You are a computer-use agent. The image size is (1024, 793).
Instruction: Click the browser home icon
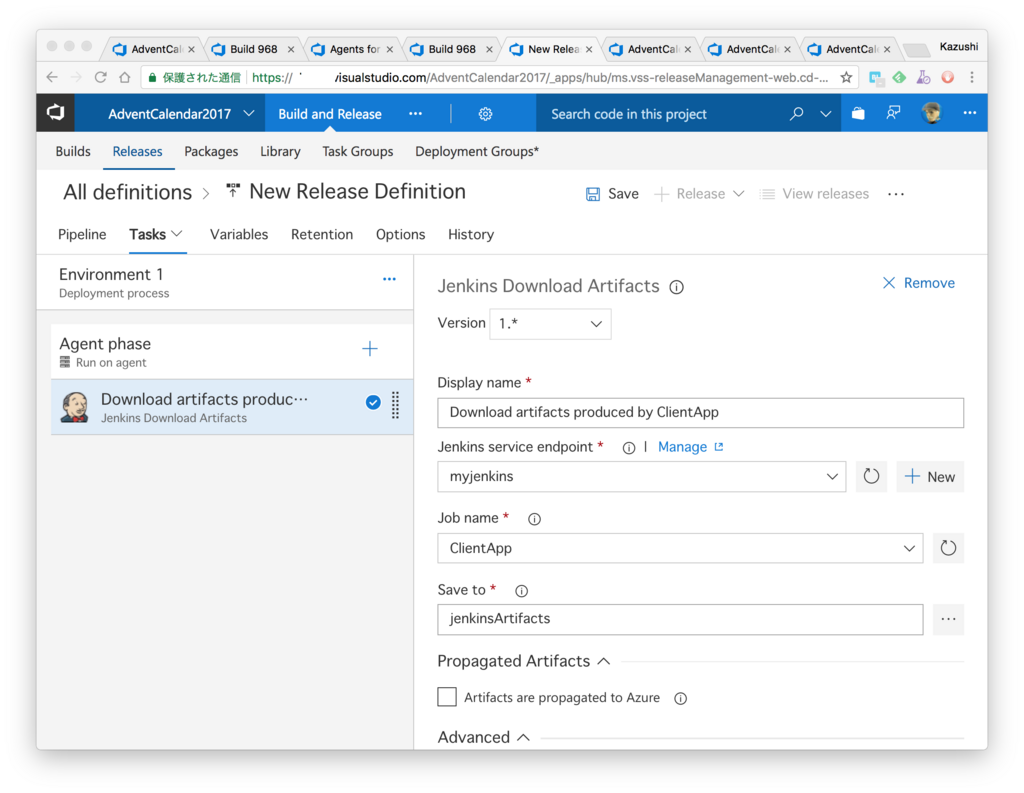[124, 77]
